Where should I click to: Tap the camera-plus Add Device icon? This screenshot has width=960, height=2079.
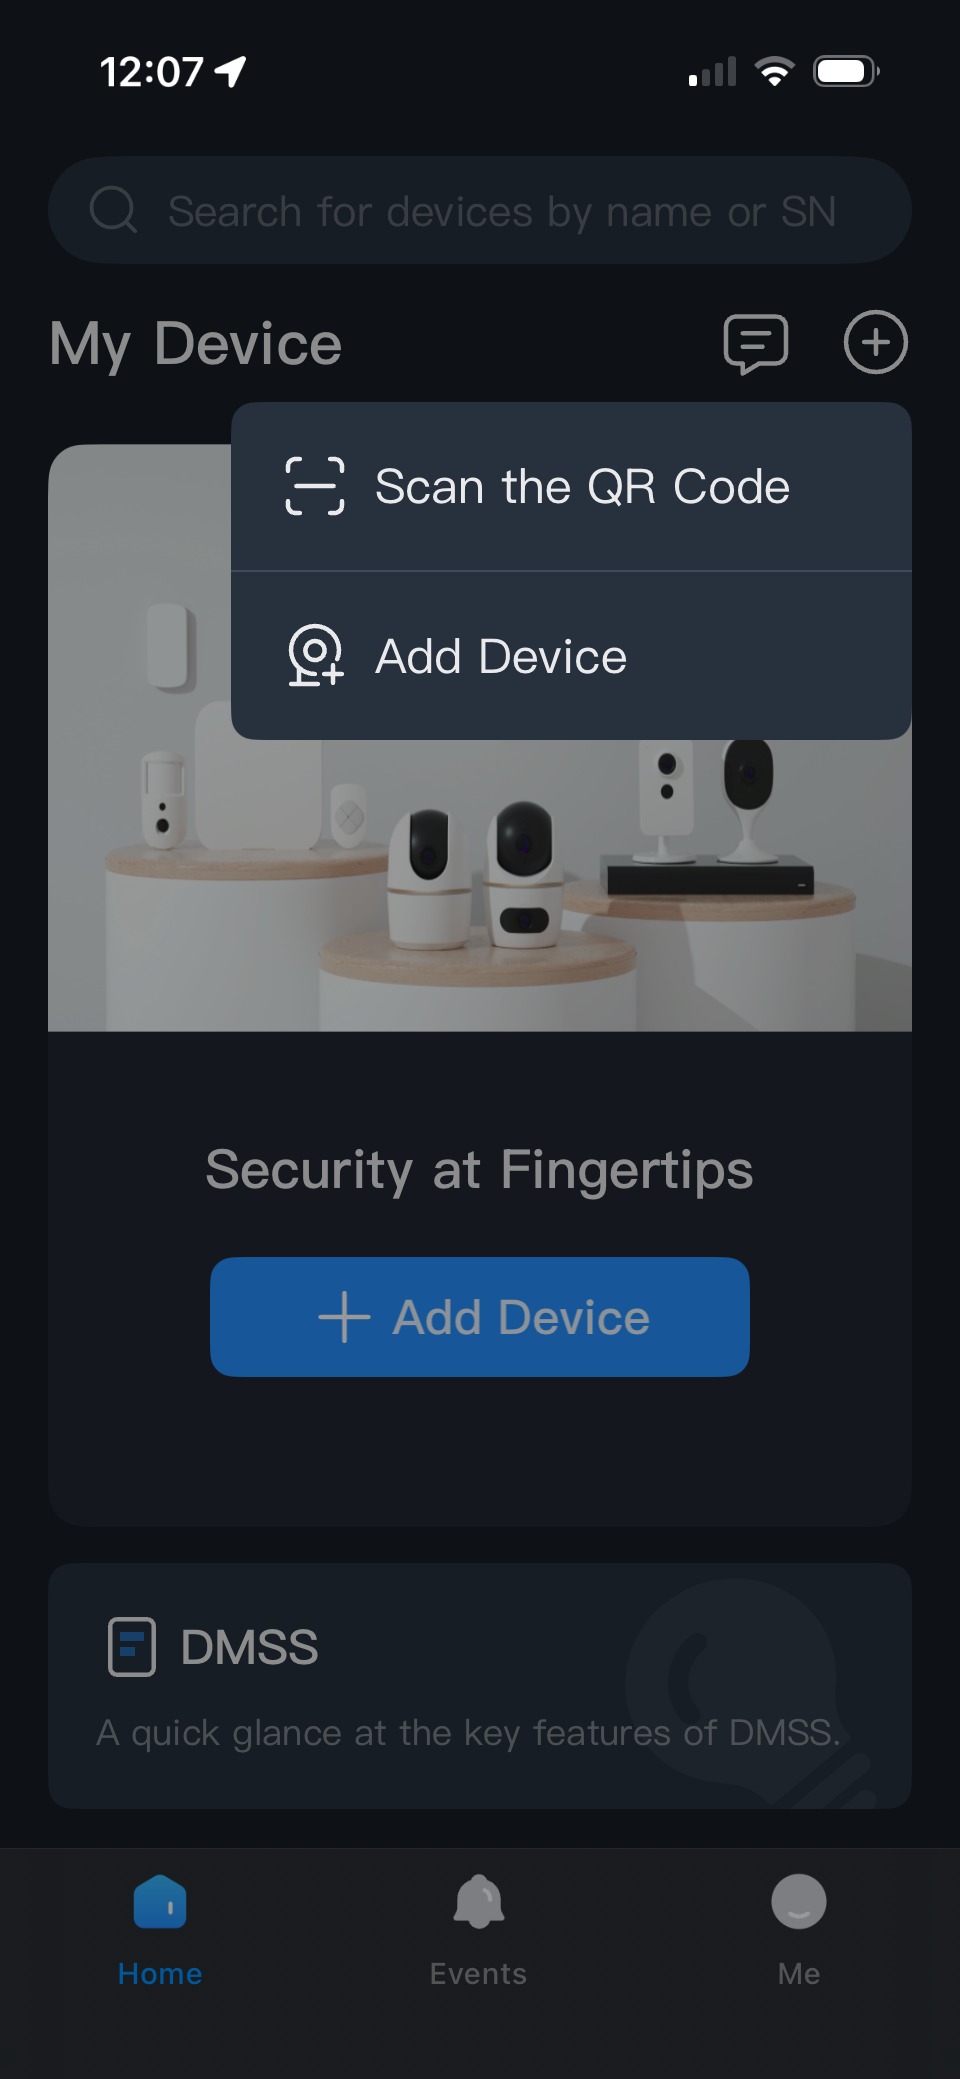(315, 656)
